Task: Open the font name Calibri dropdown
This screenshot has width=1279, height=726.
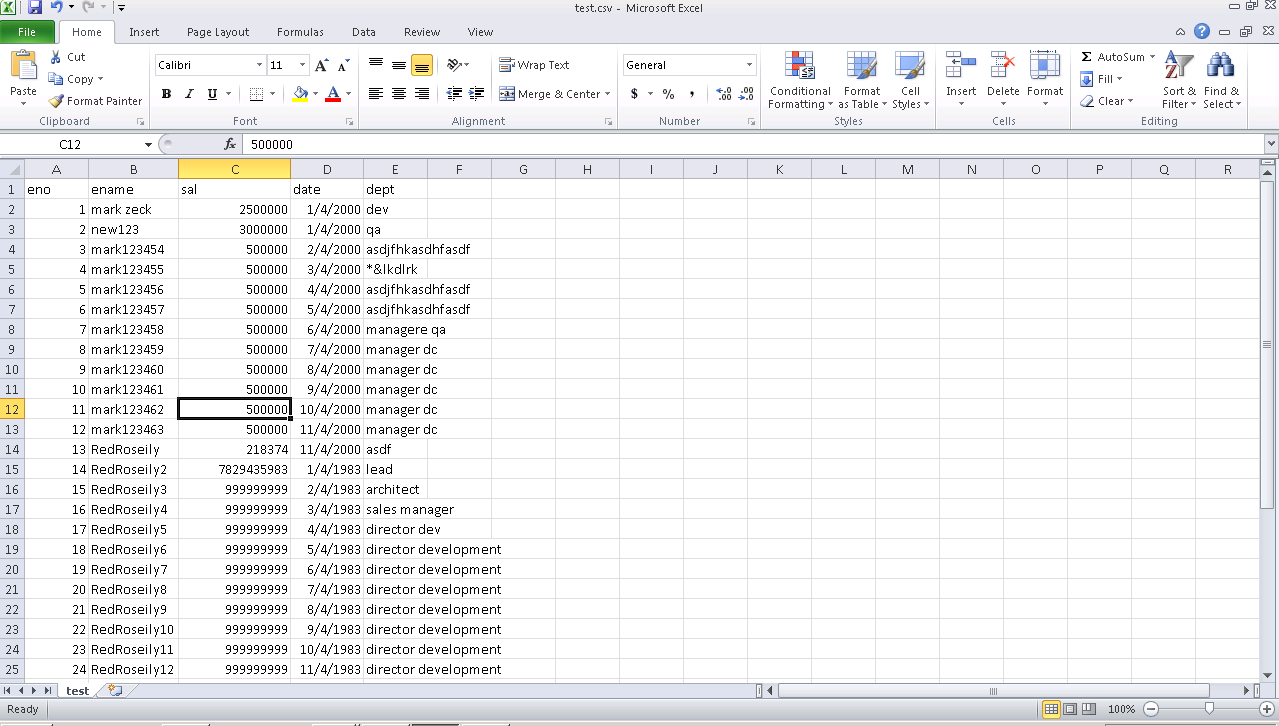Action: (x=259, y=65)
